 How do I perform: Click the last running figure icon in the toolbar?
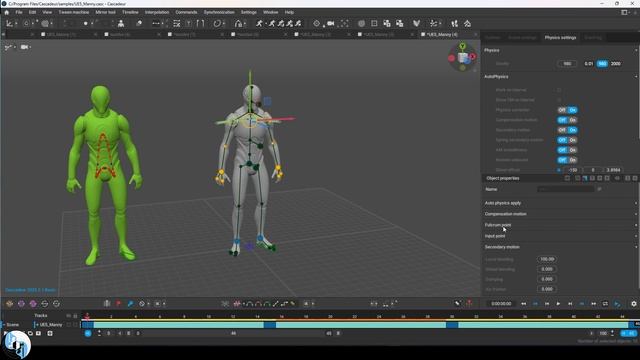point(298,24)
